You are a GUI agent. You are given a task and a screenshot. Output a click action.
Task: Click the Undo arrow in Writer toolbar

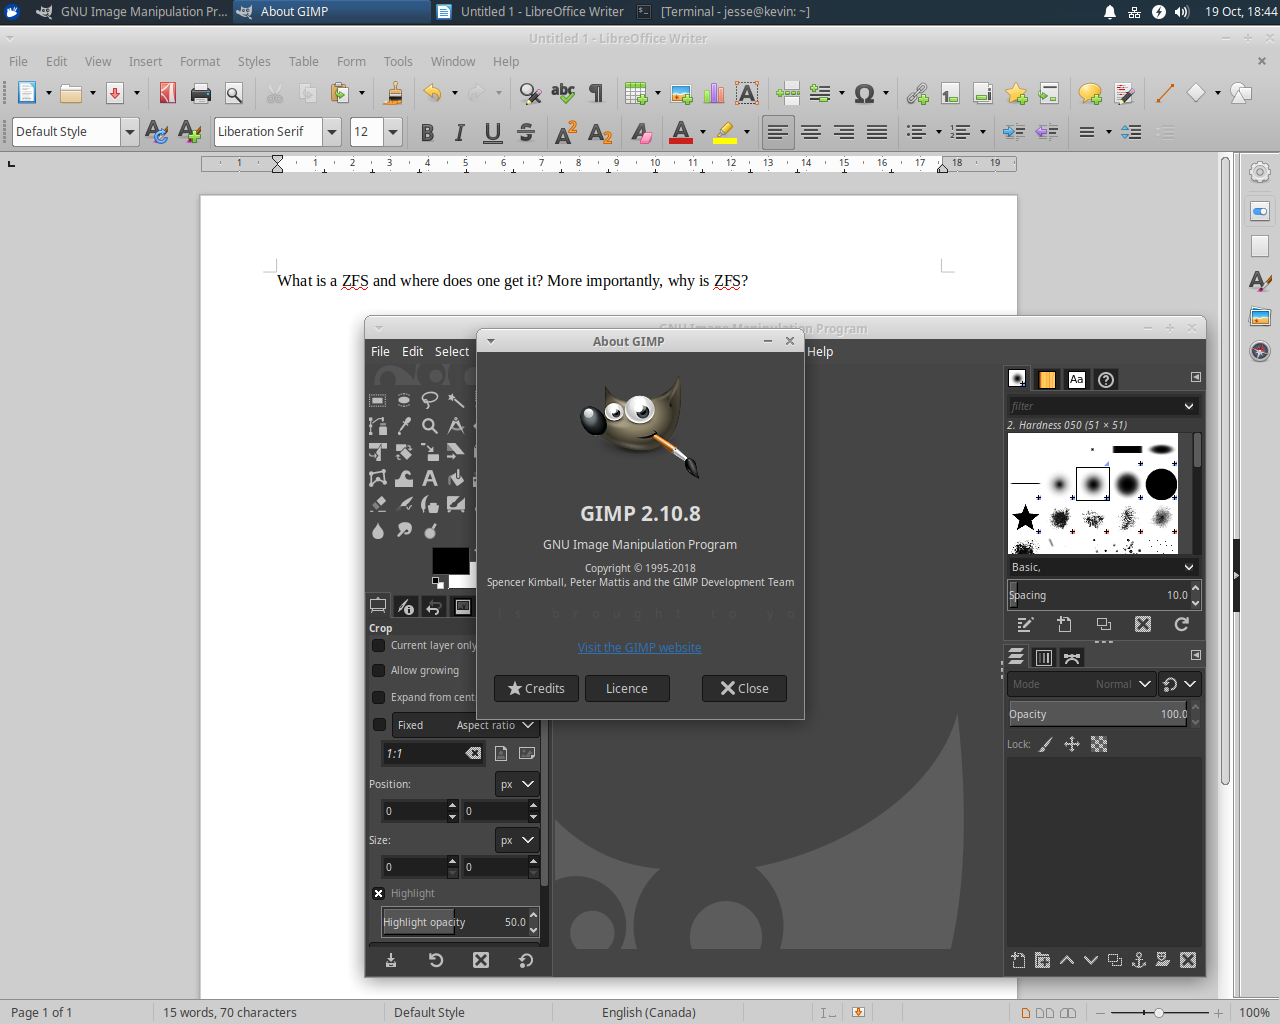tap(432, 93)
